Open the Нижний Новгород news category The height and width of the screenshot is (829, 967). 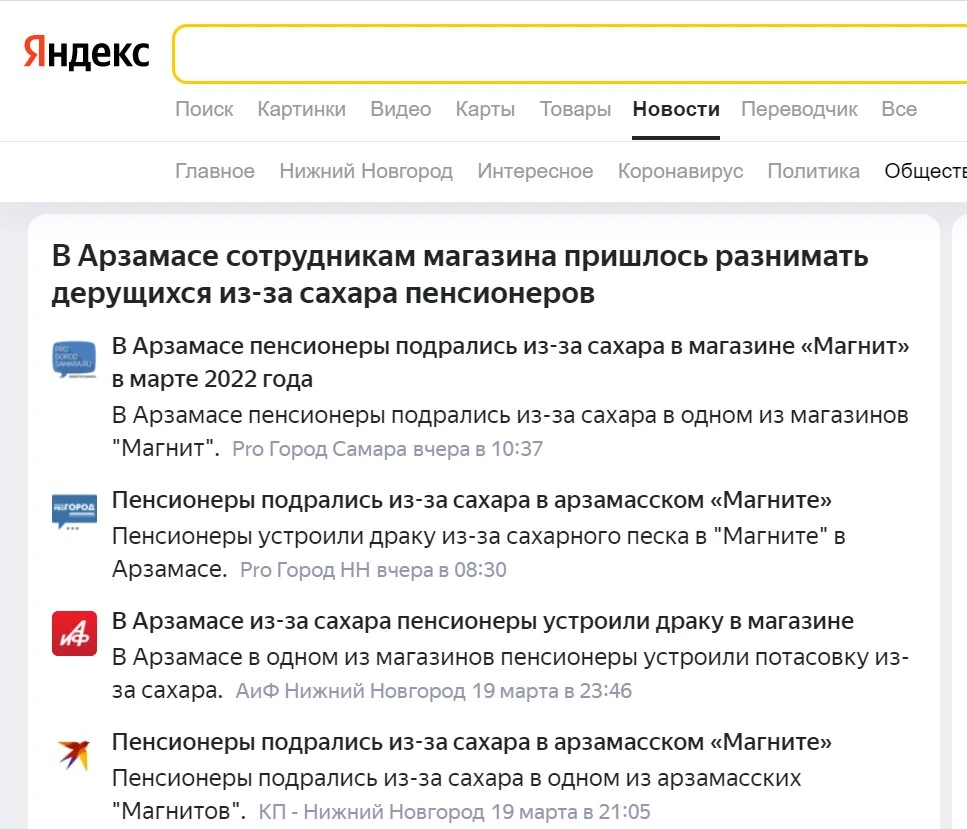(x=366, y=171)
